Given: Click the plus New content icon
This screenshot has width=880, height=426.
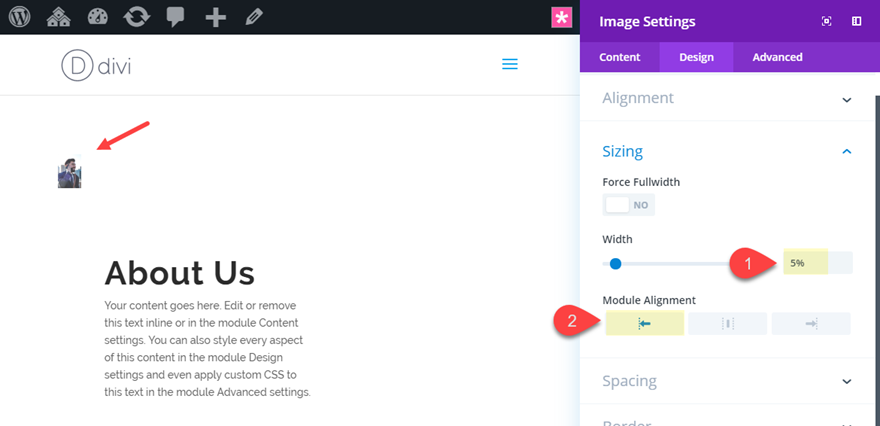Looking at the screenshot, I should [215, 17].
